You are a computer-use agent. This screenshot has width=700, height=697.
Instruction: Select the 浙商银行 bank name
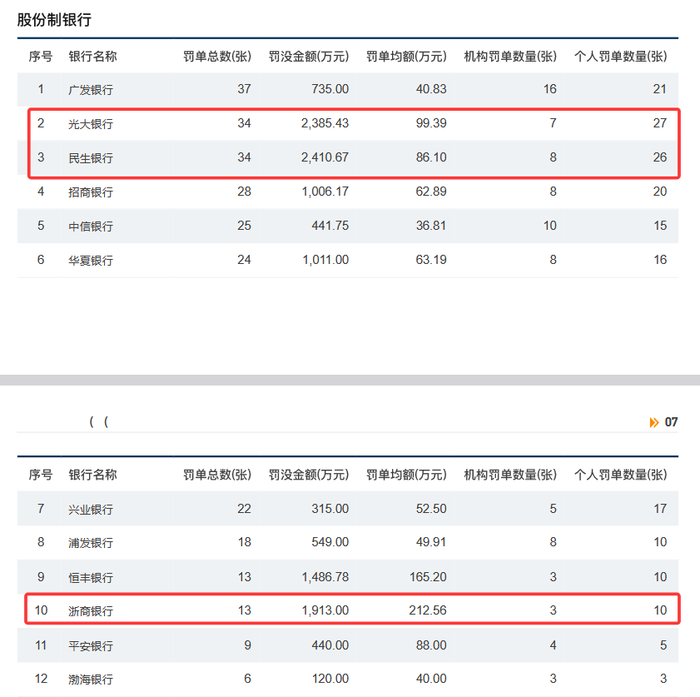(91, 611)
